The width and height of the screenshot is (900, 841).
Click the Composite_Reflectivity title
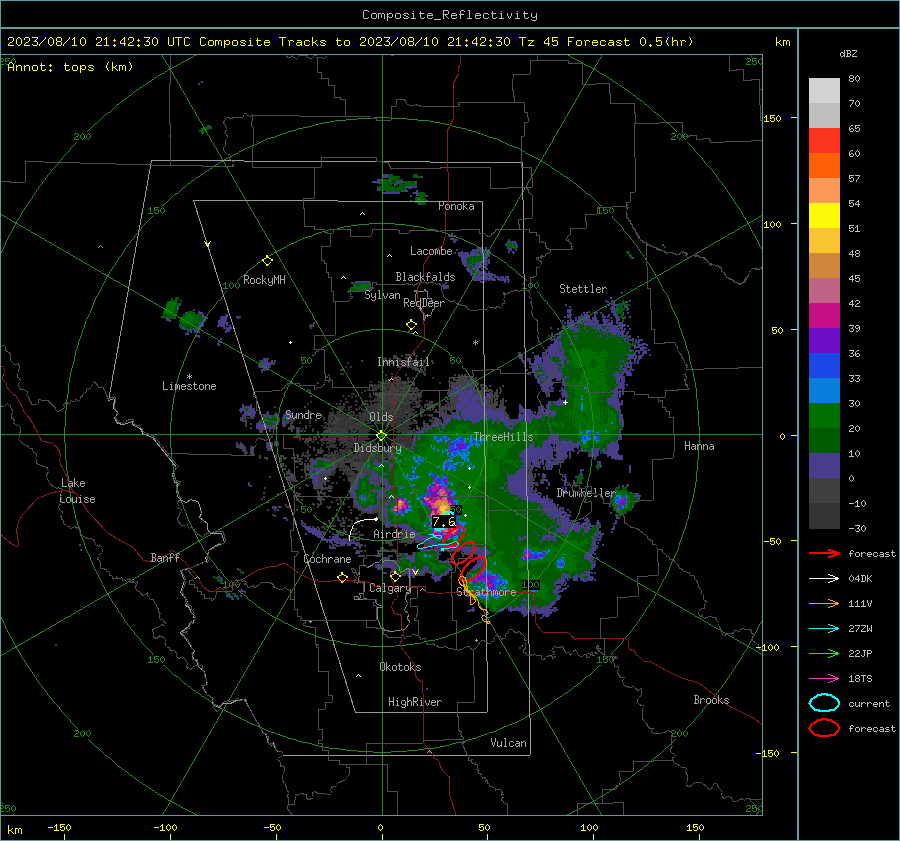click(x=450, y=15)
